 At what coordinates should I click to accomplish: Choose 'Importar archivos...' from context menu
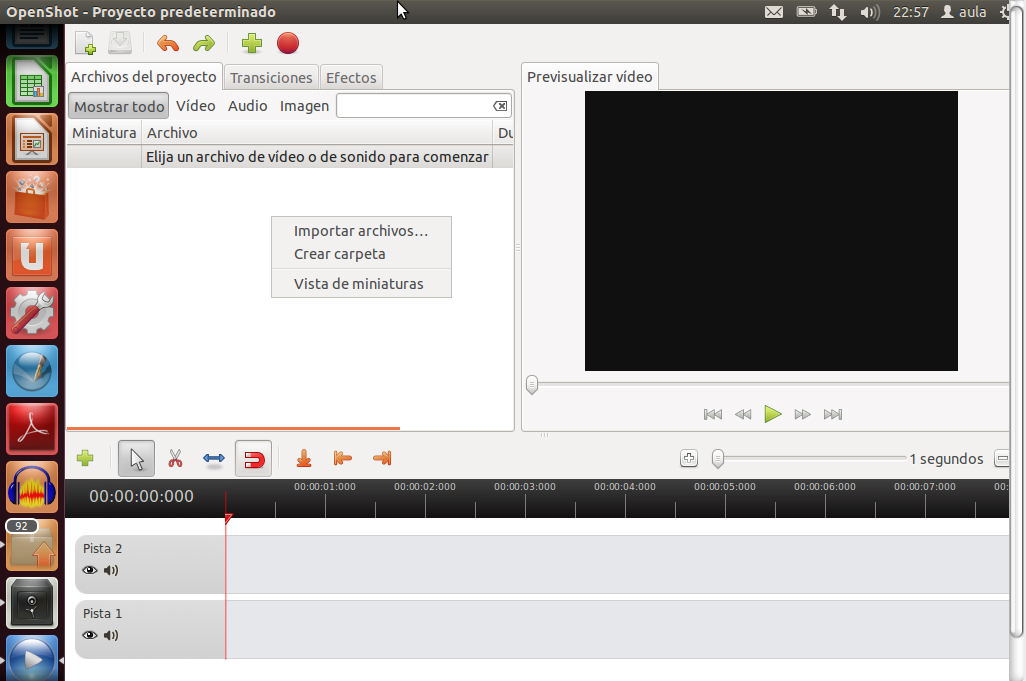coord(360,231)
